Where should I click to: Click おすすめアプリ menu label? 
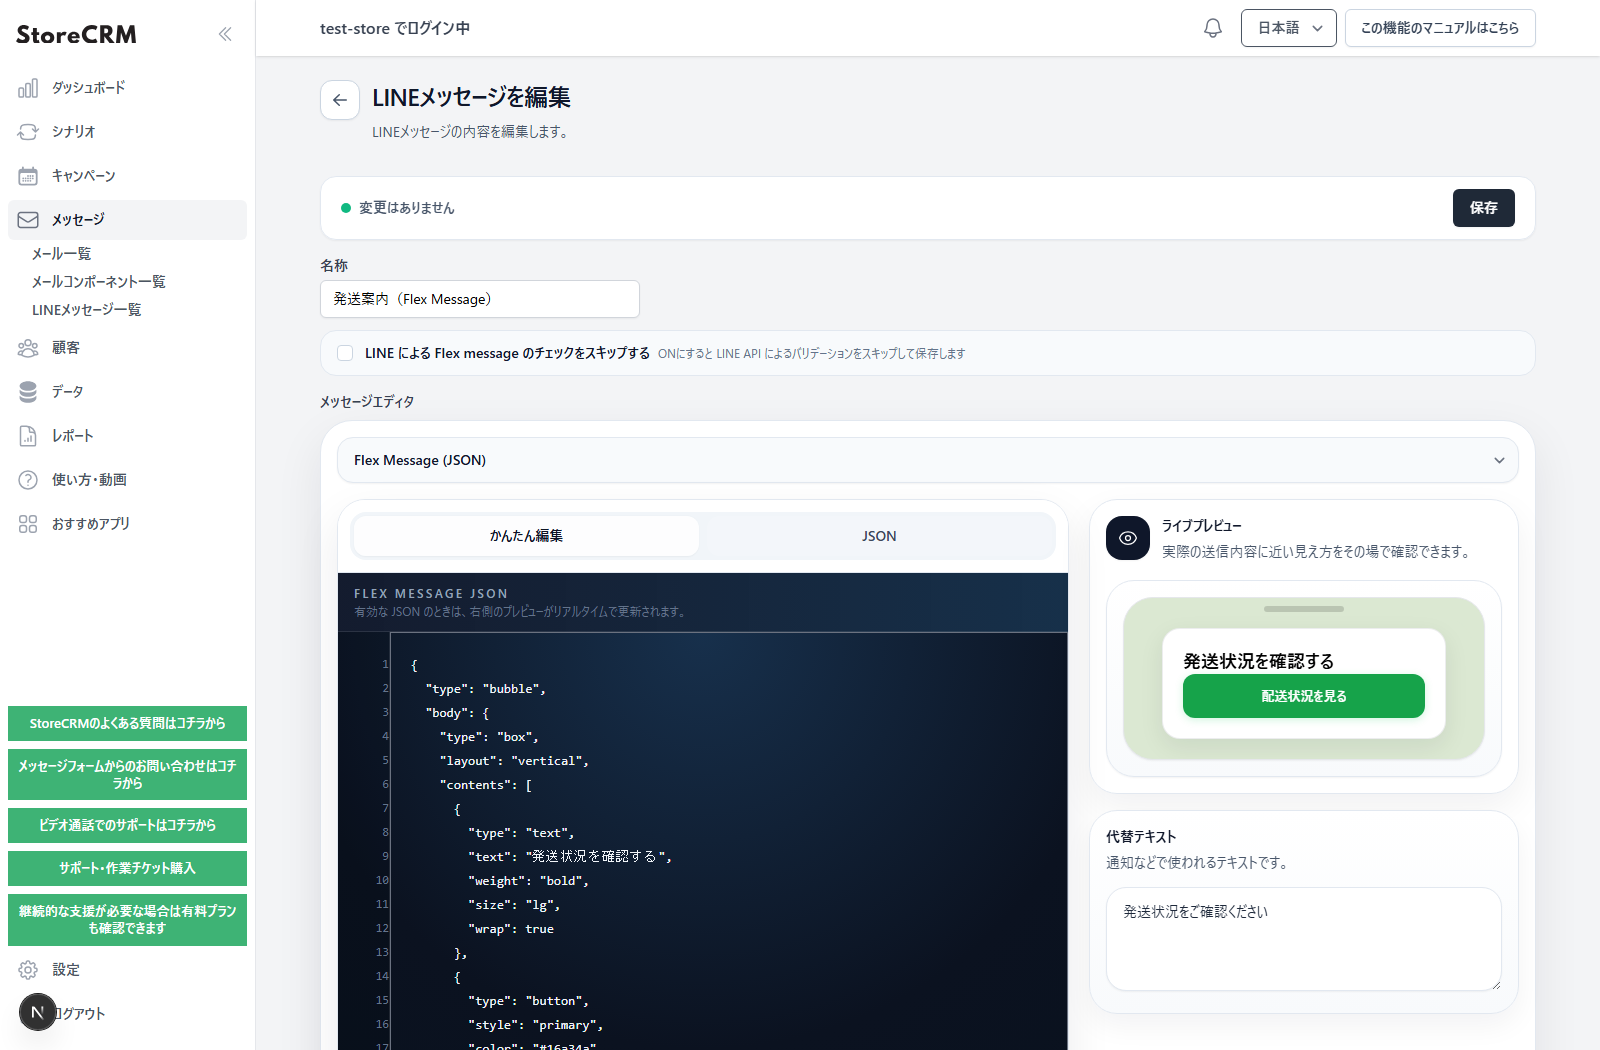[91, 524]
